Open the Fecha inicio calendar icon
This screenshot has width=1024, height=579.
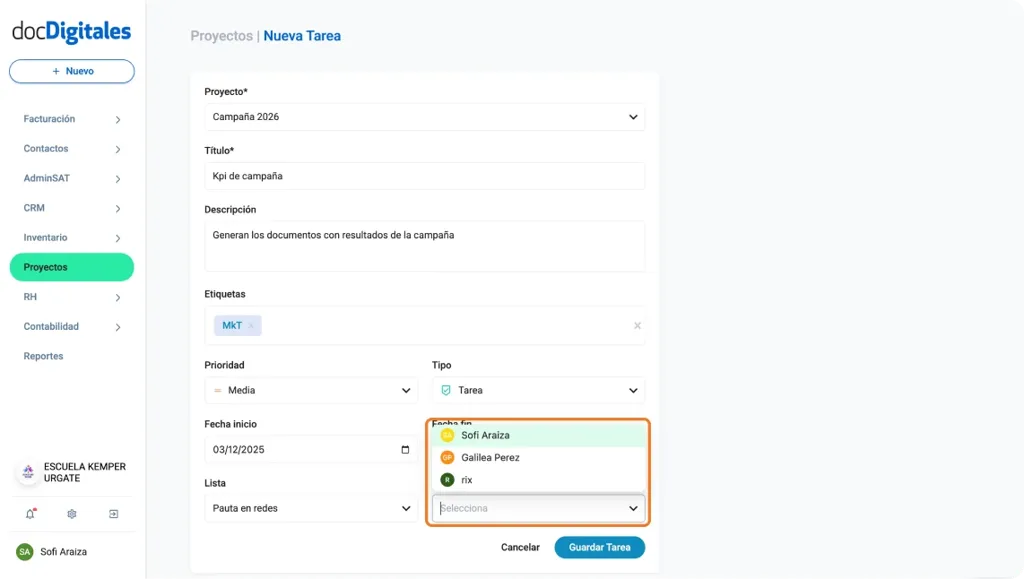tap(404, 450)
